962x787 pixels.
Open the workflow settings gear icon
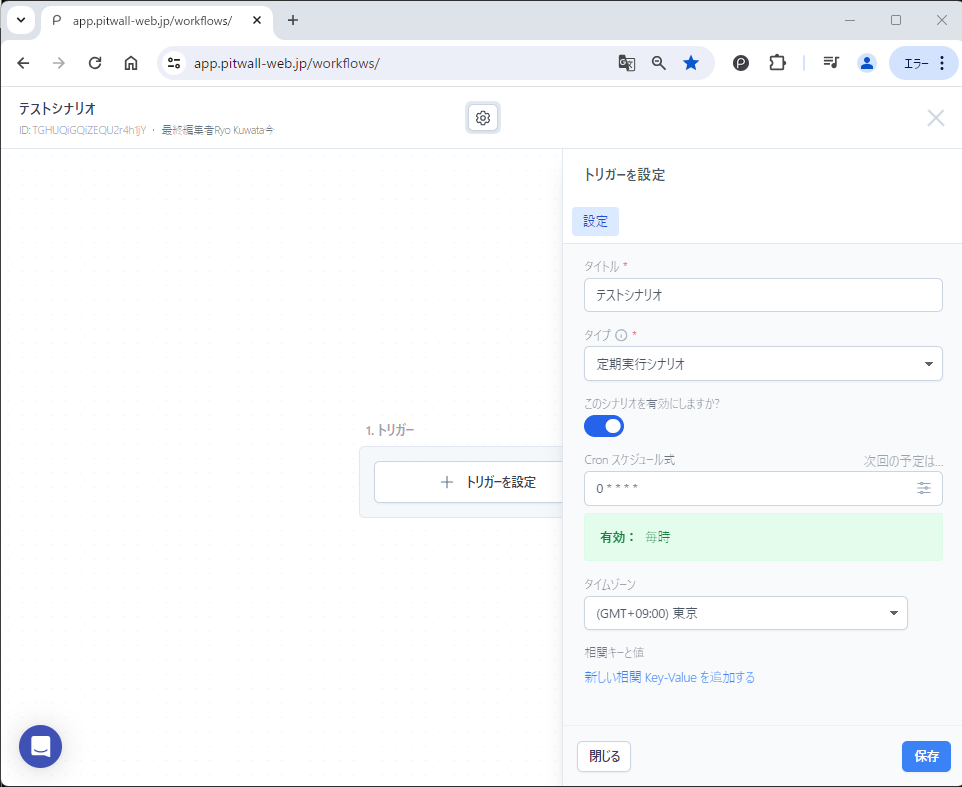(x=483, y=118)
